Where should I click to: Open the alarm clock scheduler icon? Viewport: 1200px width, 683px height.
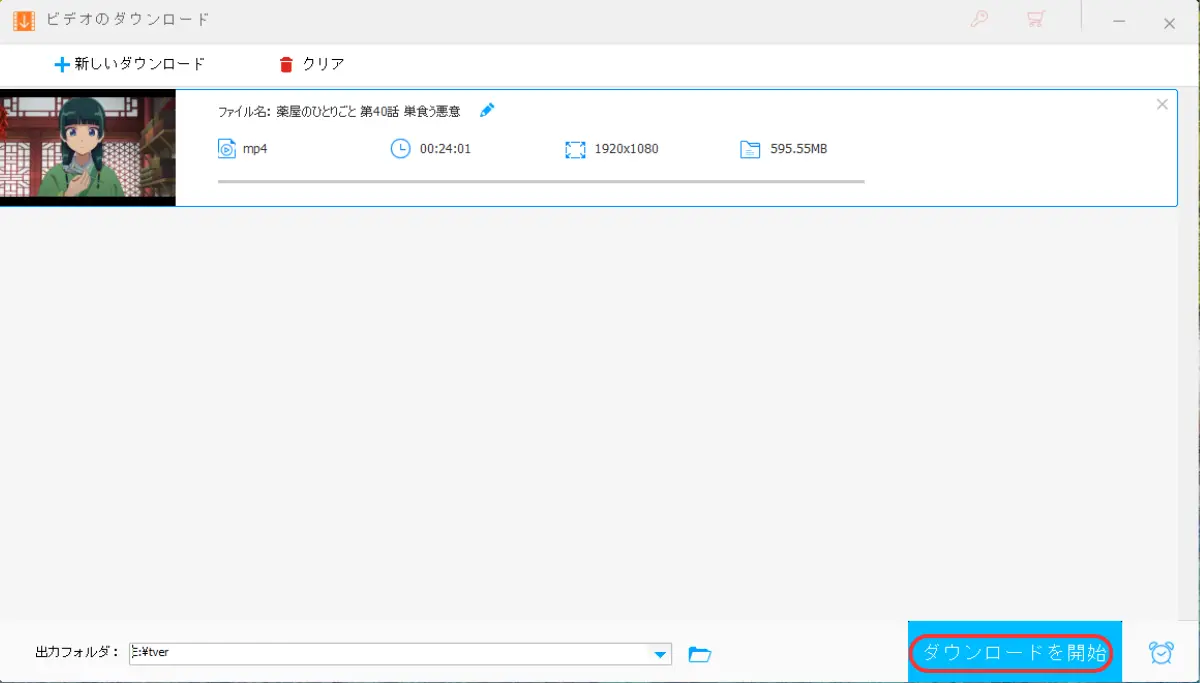tap(1161, 653)
